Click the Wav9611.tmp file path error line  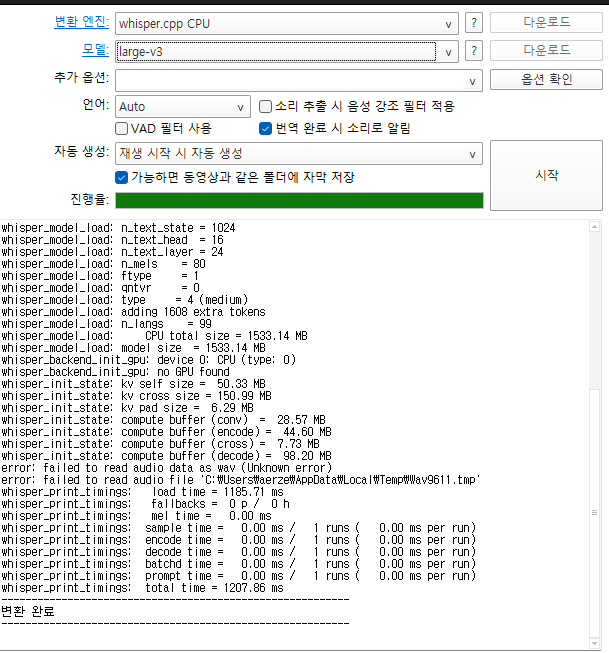click(x=241, y=480)
